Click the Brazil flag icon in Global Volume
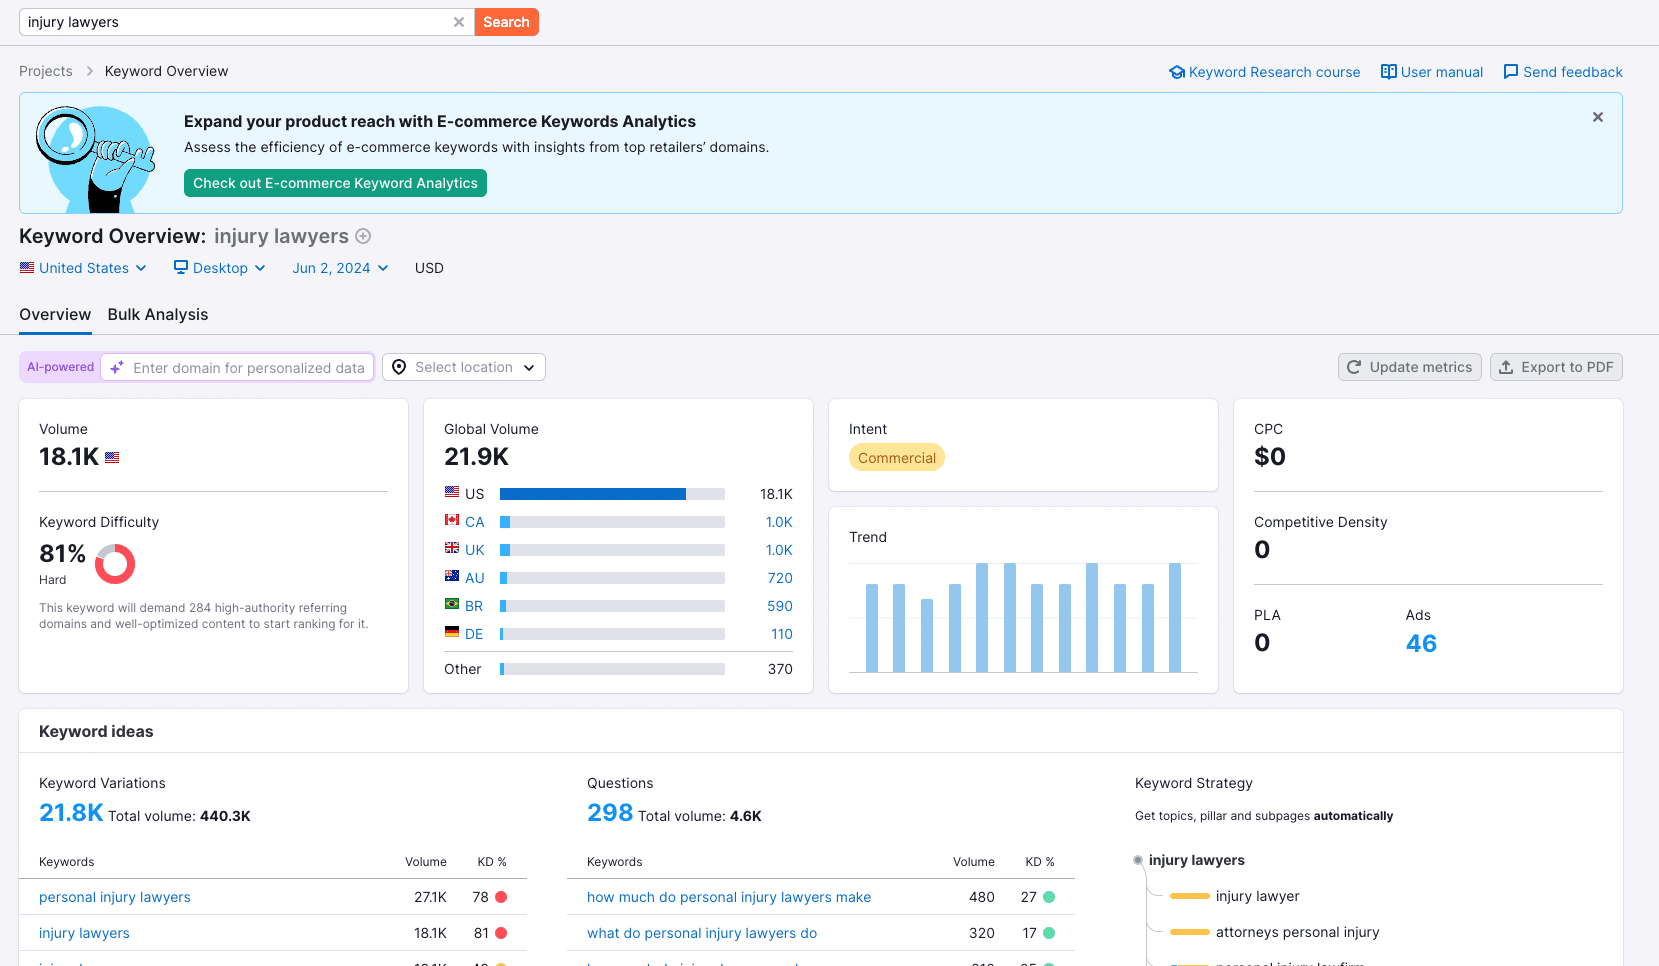 pyautogui.click(x=452, y=604)
